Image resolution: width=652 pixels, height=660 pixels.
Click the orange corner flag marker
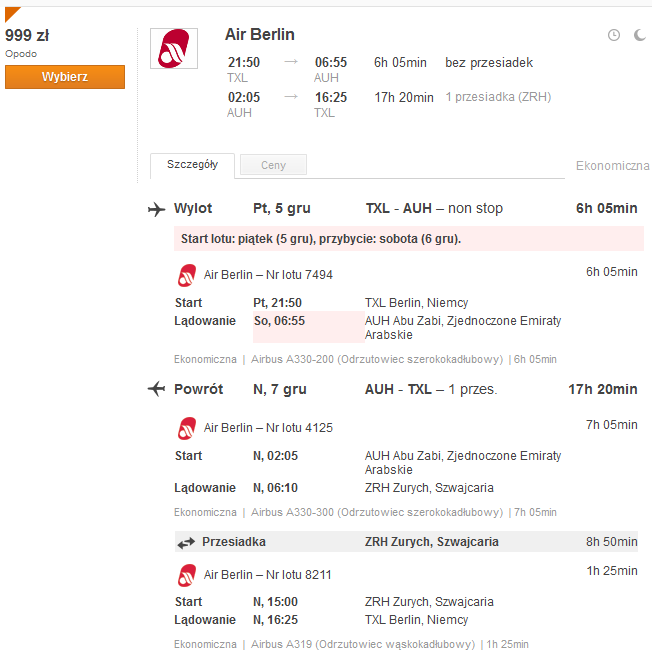[11, 13]
